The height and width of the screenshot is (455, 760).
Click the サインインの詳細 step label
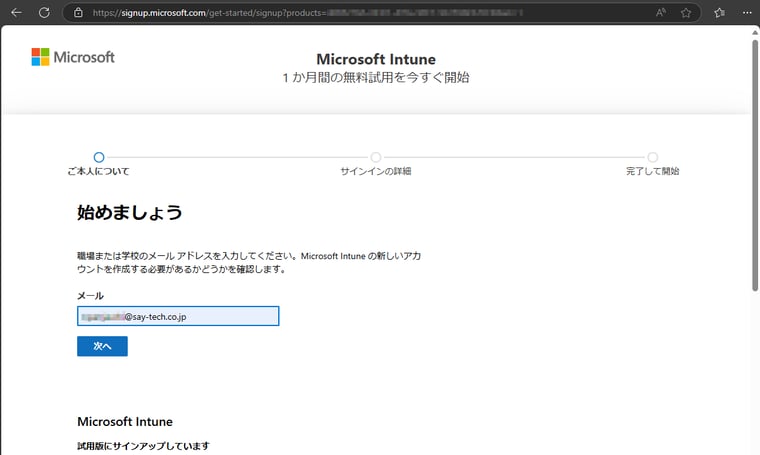point(376,172)
